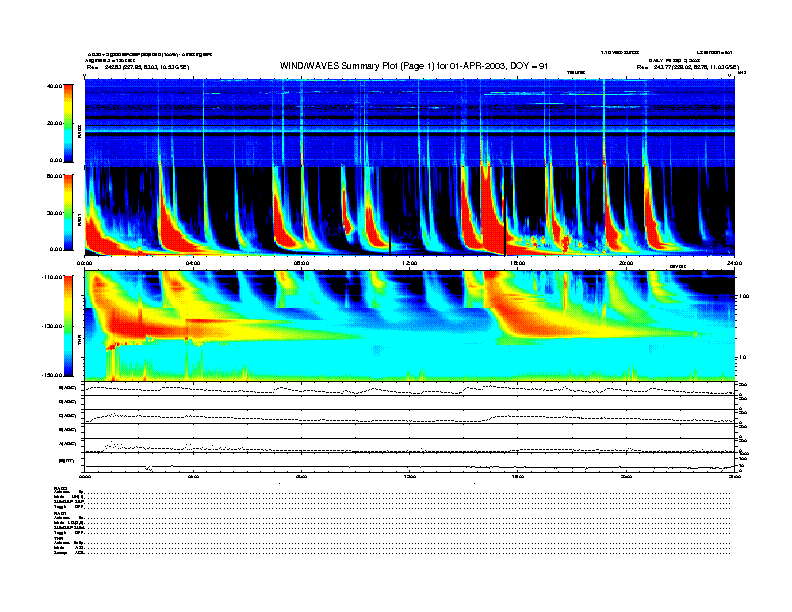Select the 20:00 label below RAD1 panel
792x612 pixels.
pos(626,264)
